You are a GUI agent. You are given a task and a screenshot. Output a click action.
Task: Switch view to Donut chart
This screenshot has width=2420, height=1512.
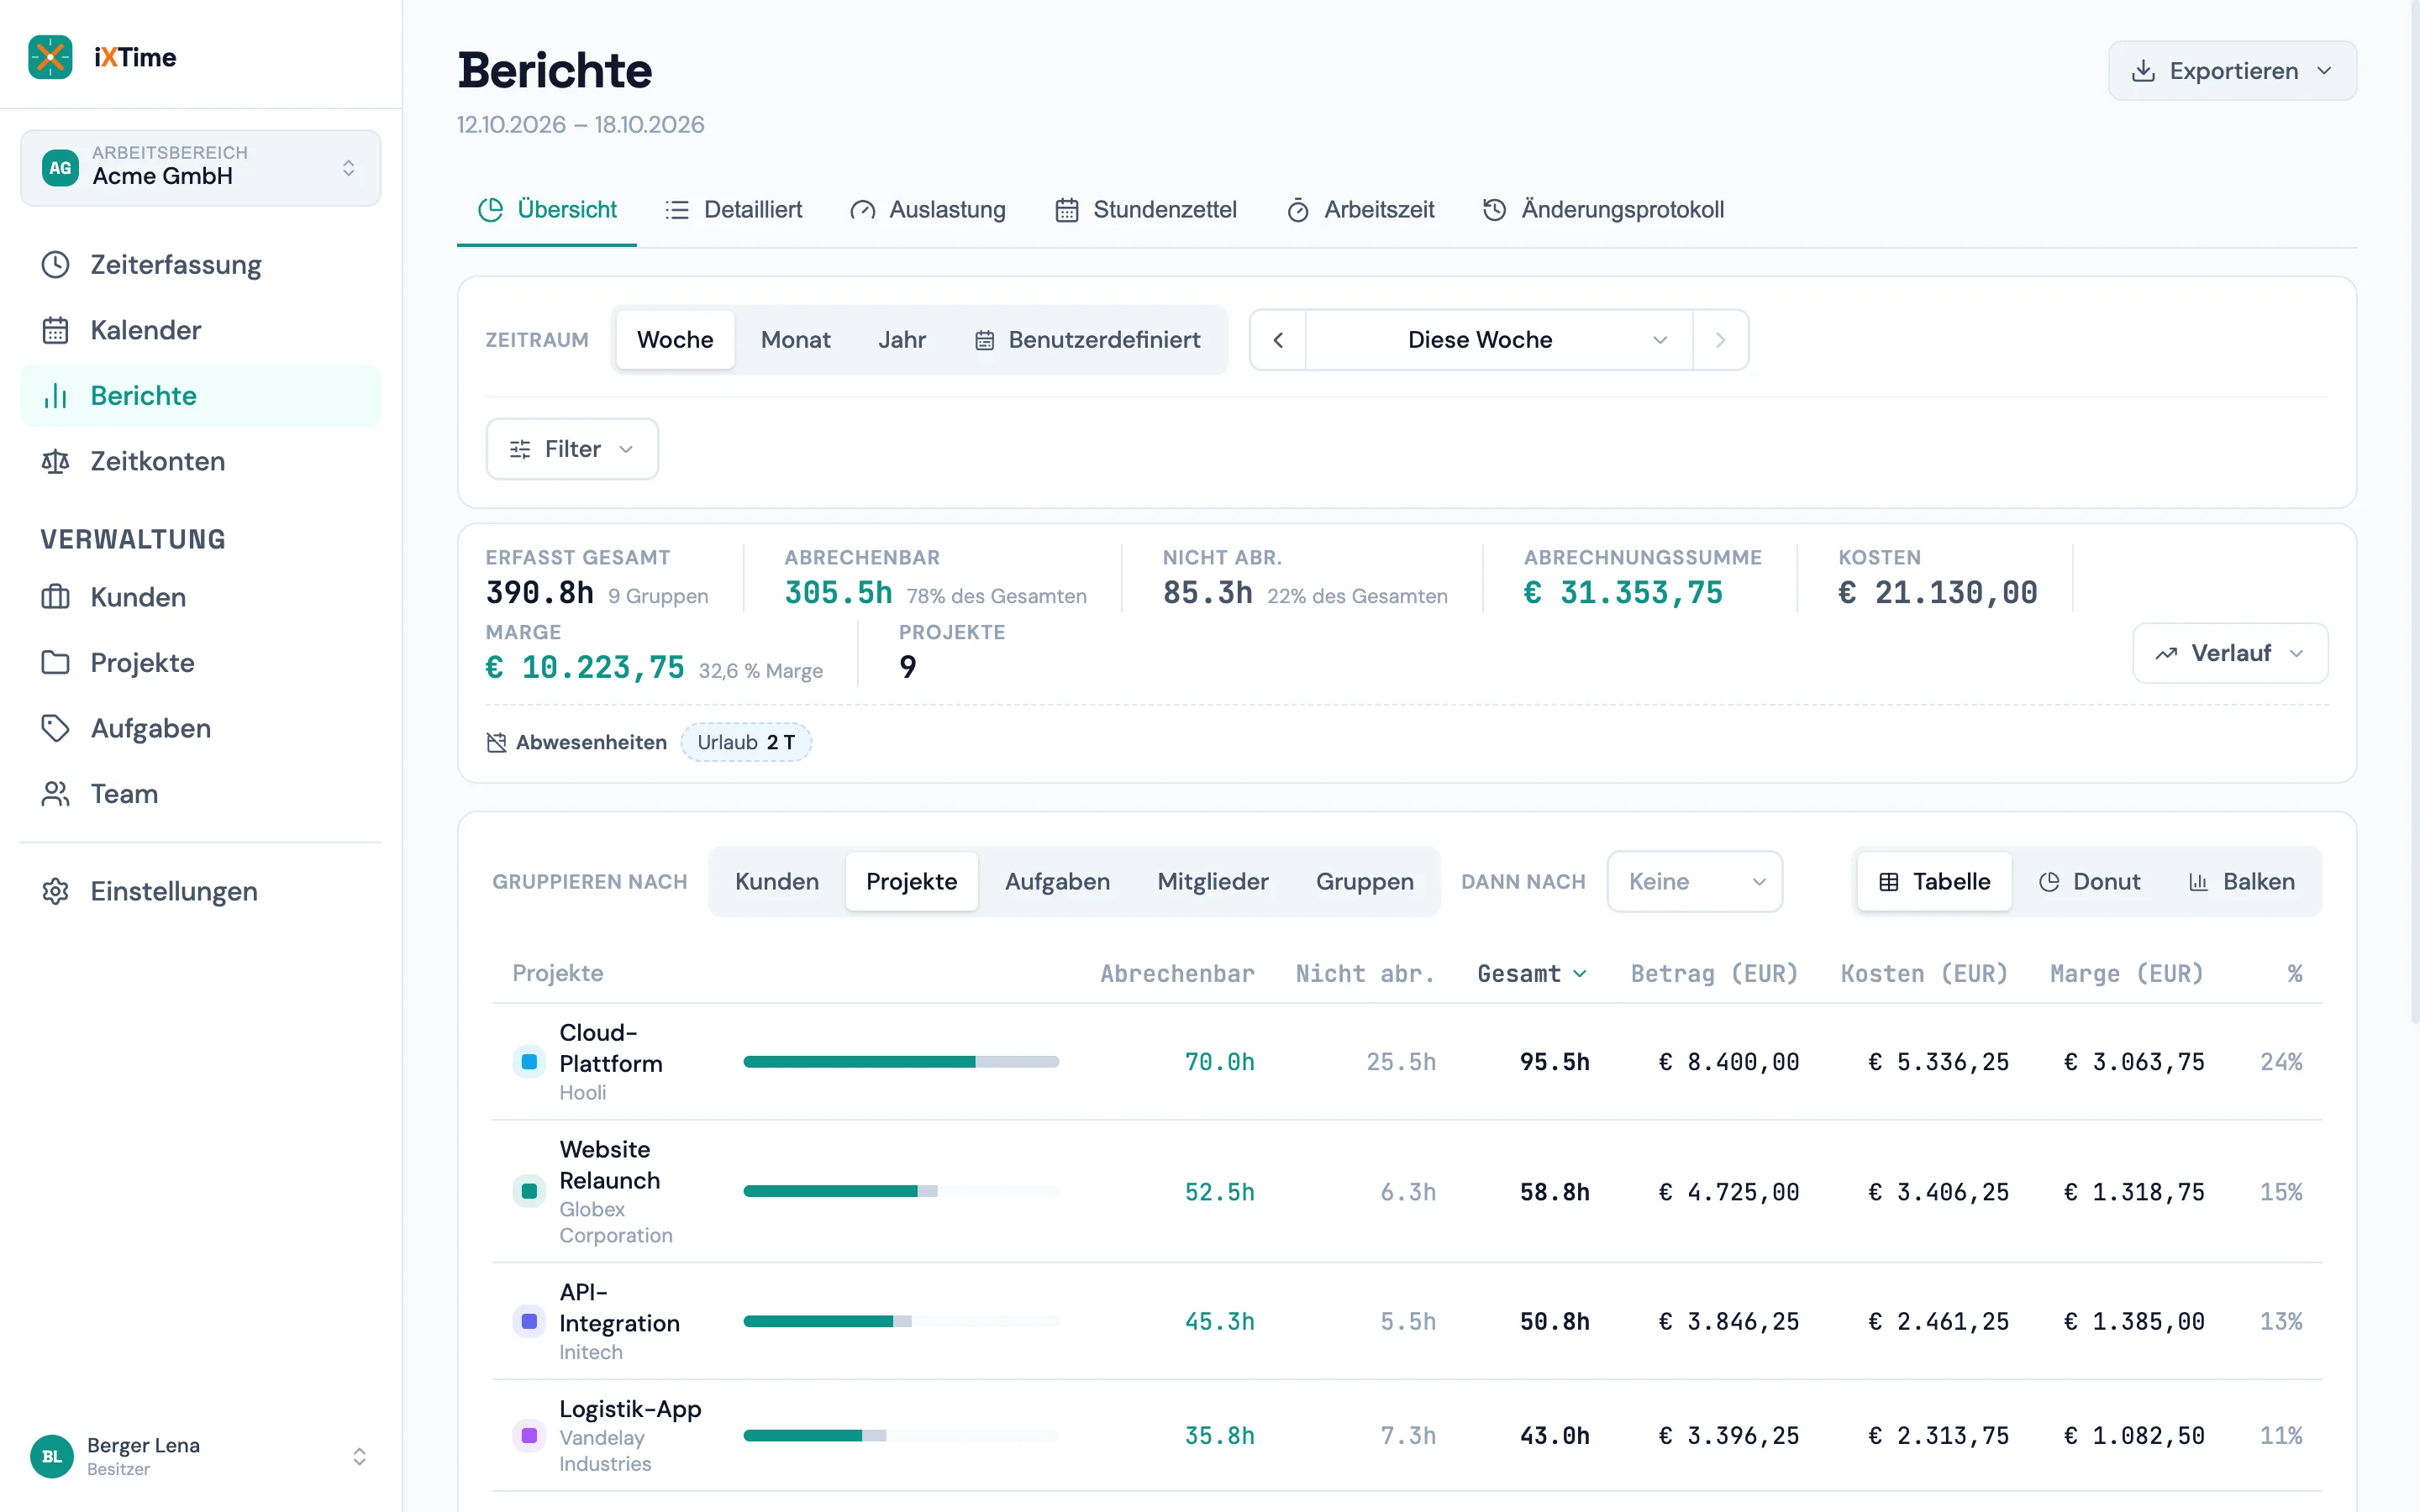[x=2089, y=882]
